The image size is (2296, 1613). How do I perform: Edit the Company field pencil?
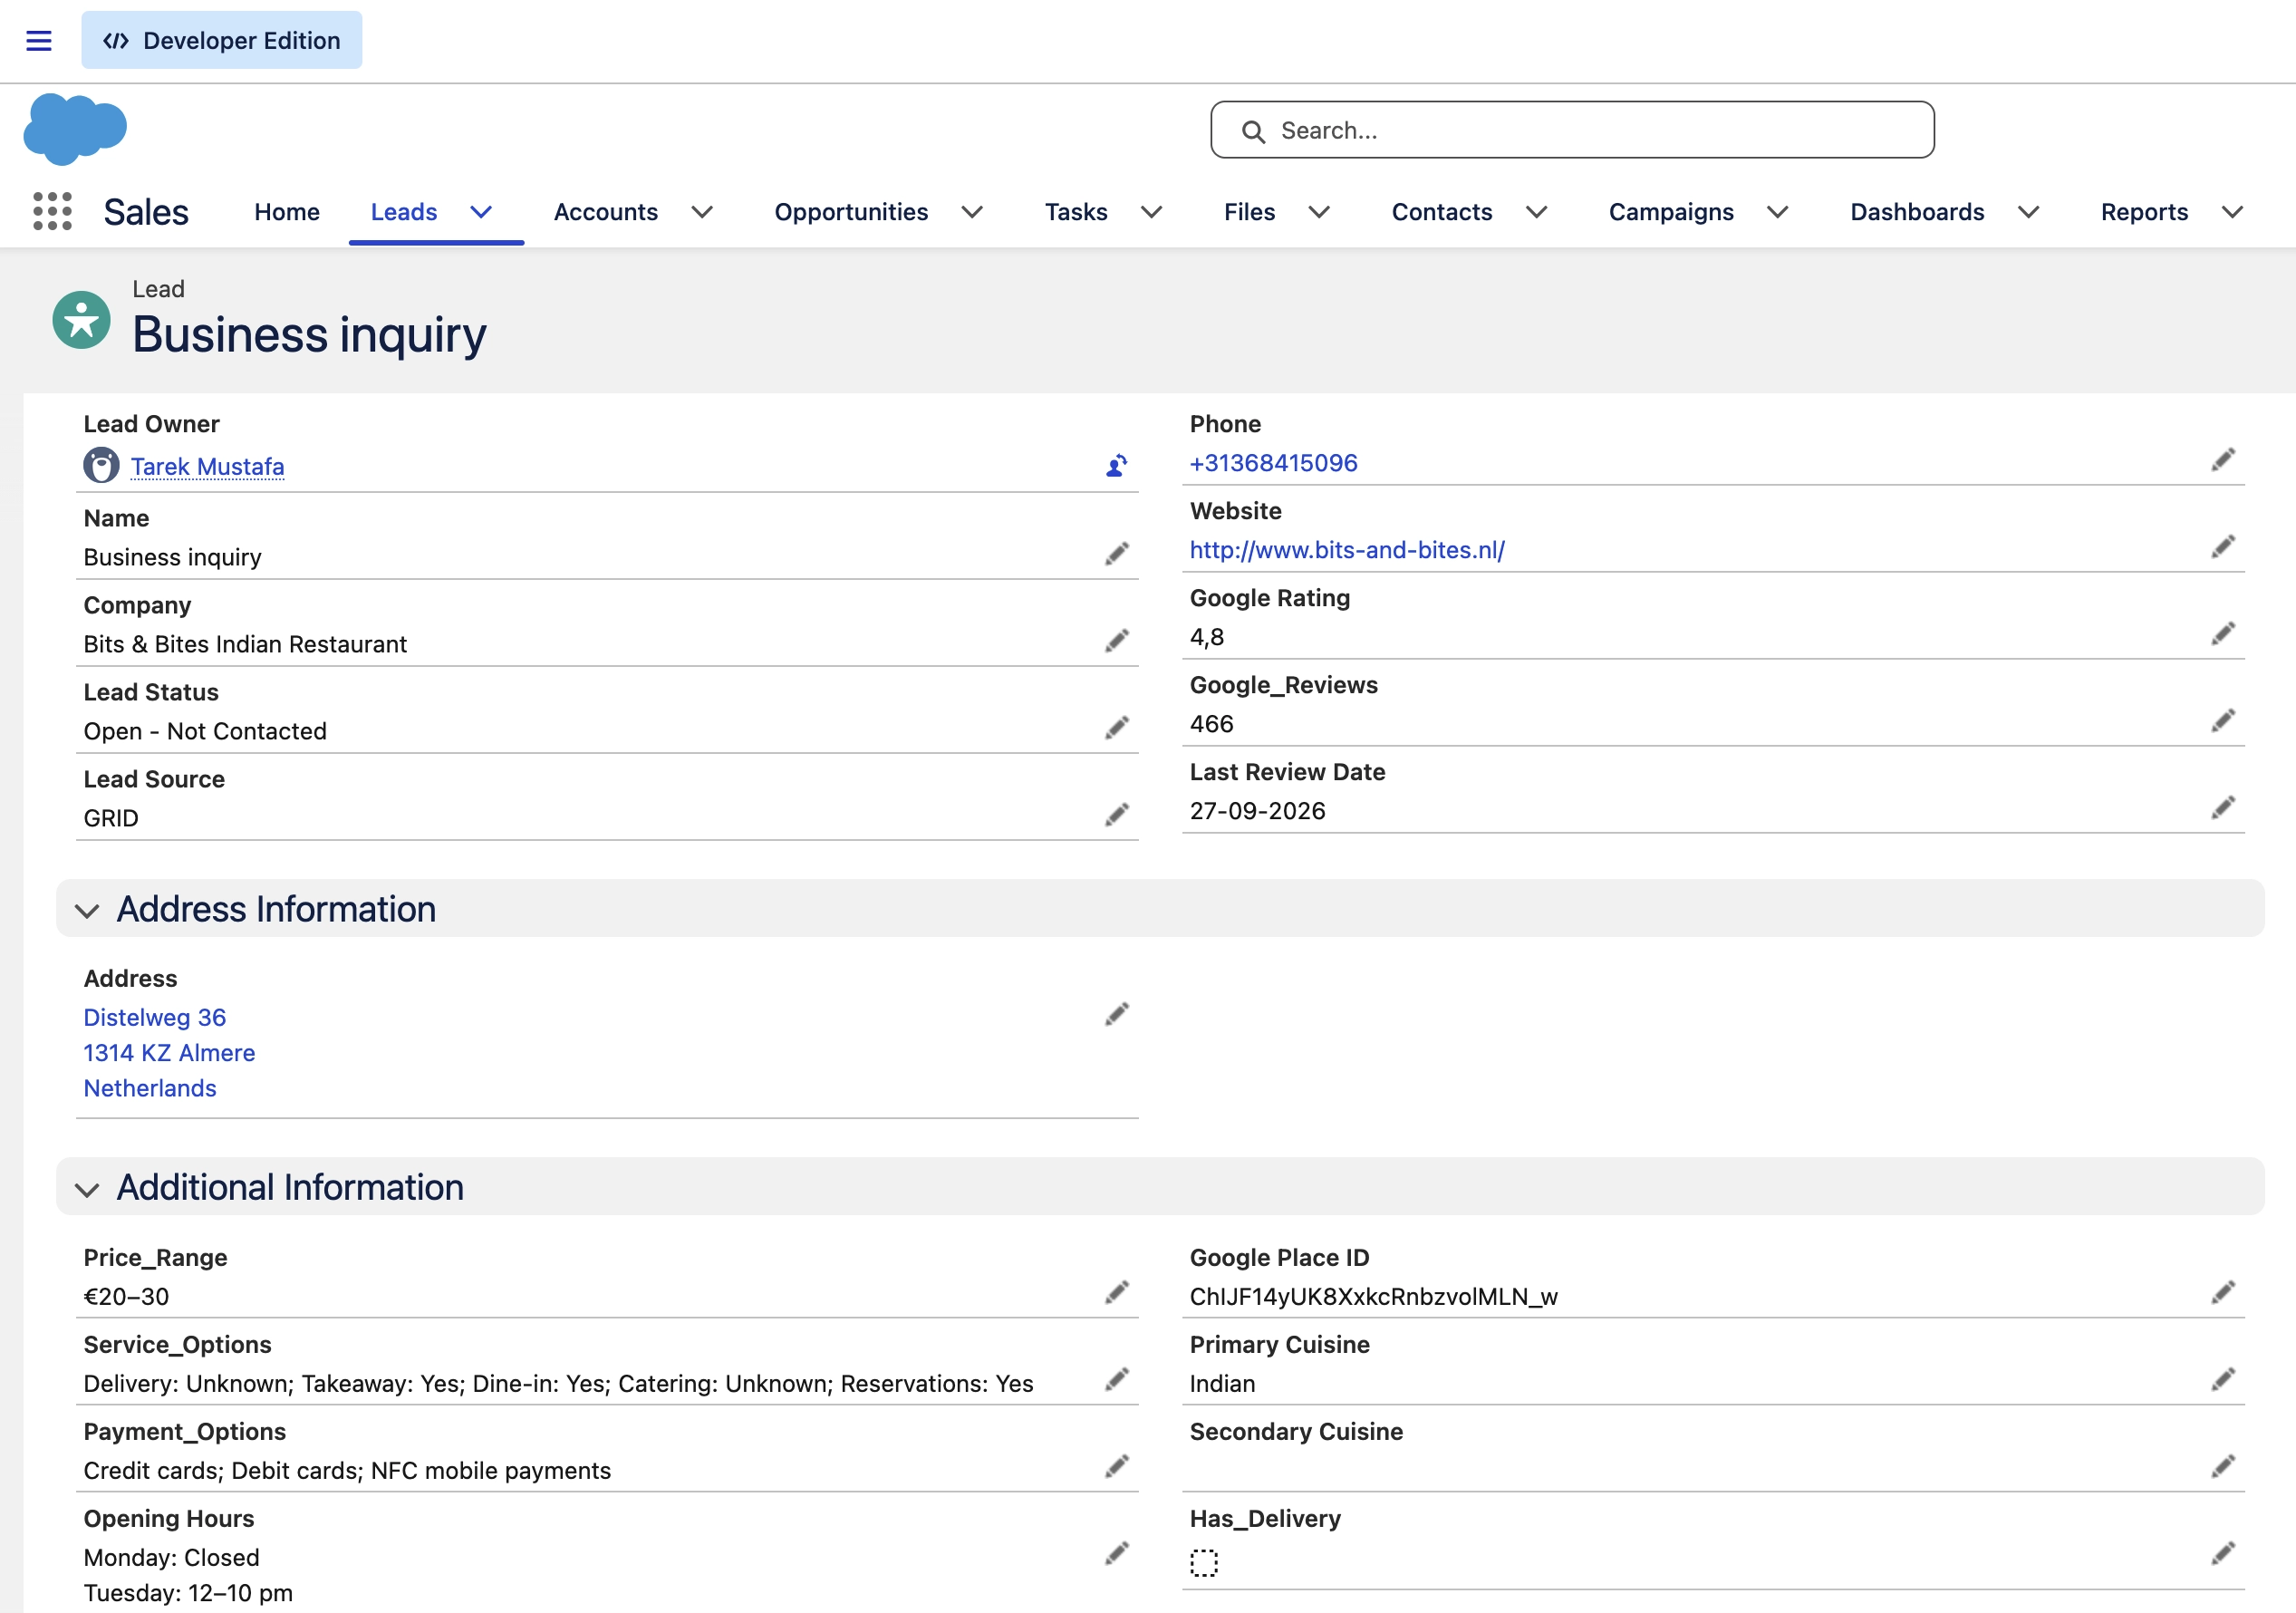(1117, 641)
